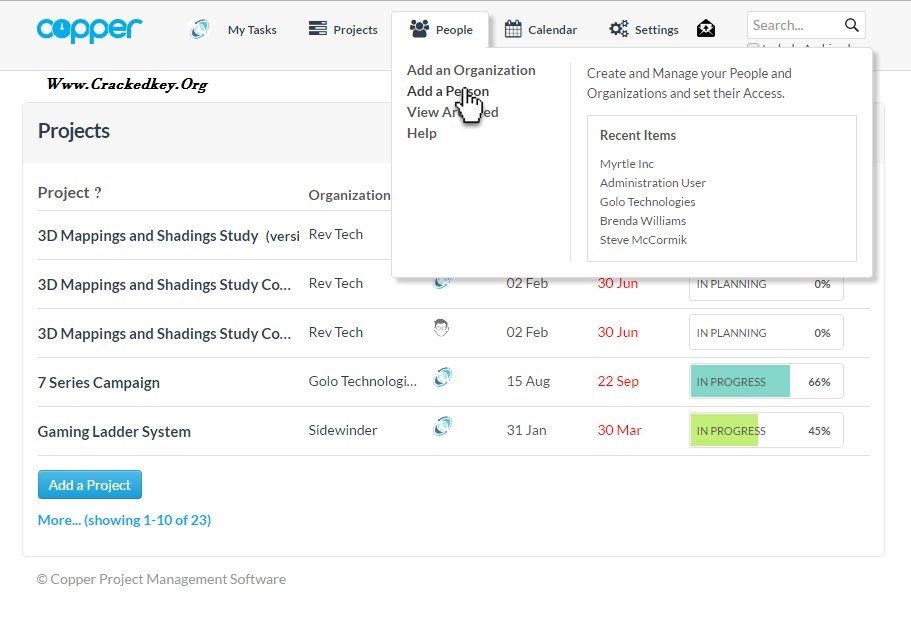The height and width of the screenshot is (625, 911).
Task: Open recent item Myrtle Inc
Action: pos(626,164)
